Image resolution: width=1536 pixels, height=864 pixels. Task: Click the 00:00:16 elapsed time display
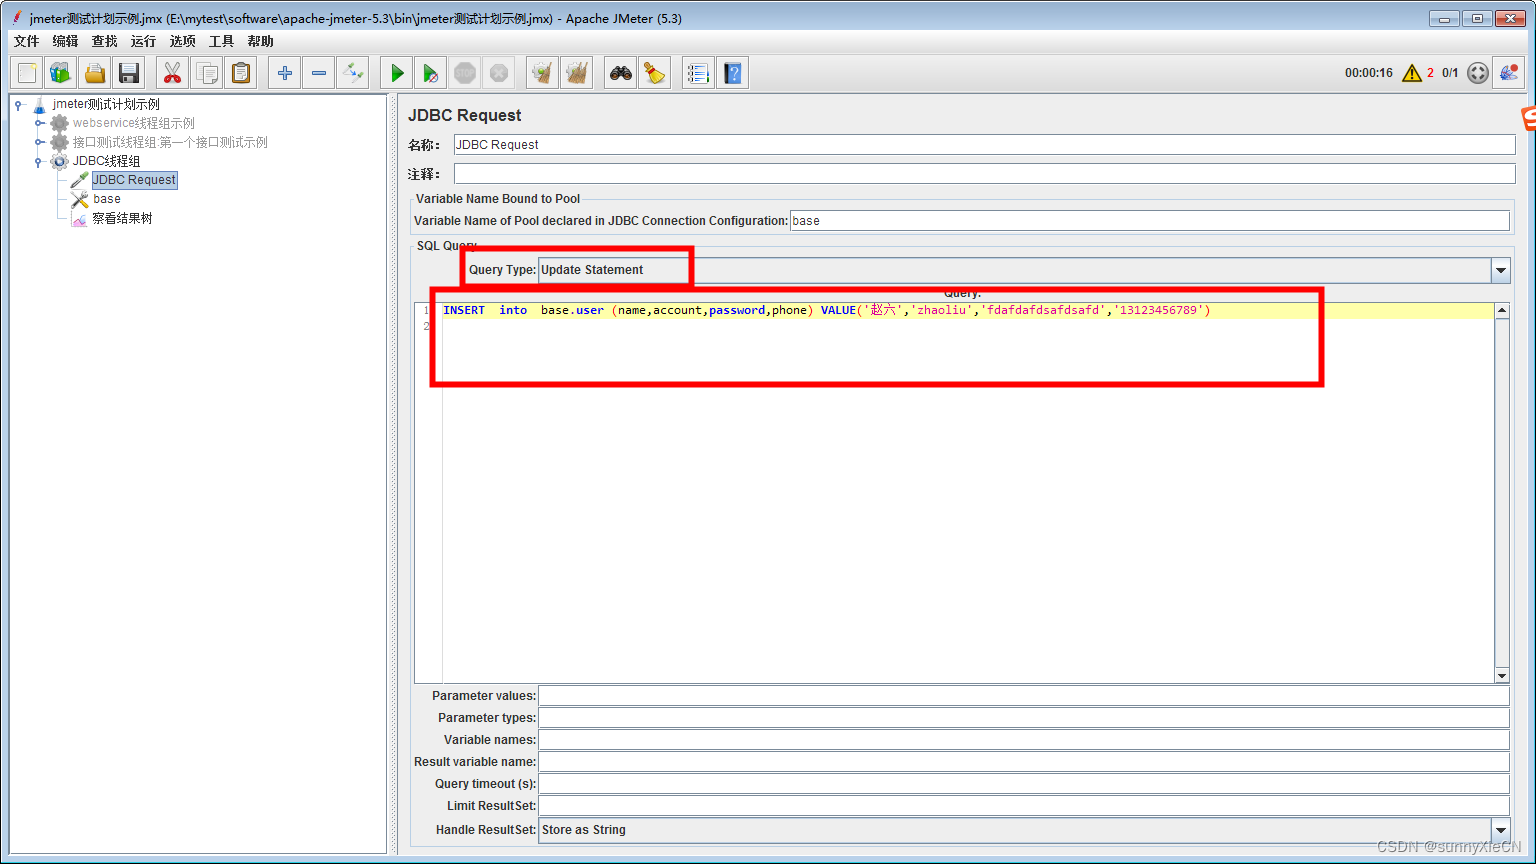coord(1369,73)
